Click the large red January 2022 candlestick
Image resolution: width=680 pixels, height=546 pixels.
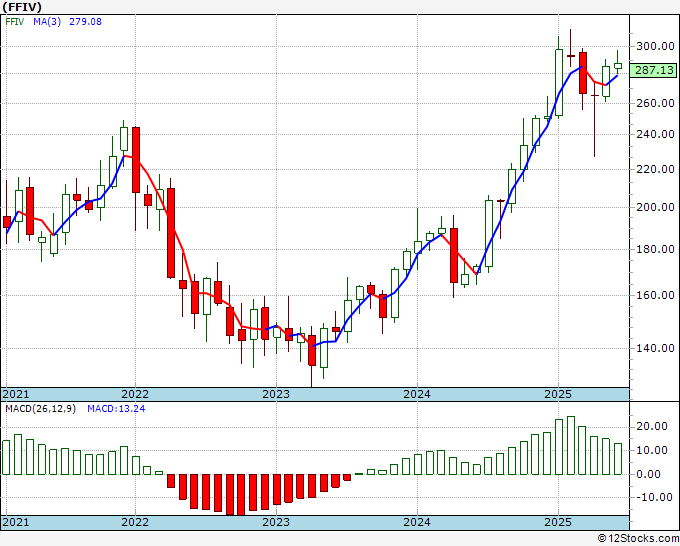[x=136, y=160]
